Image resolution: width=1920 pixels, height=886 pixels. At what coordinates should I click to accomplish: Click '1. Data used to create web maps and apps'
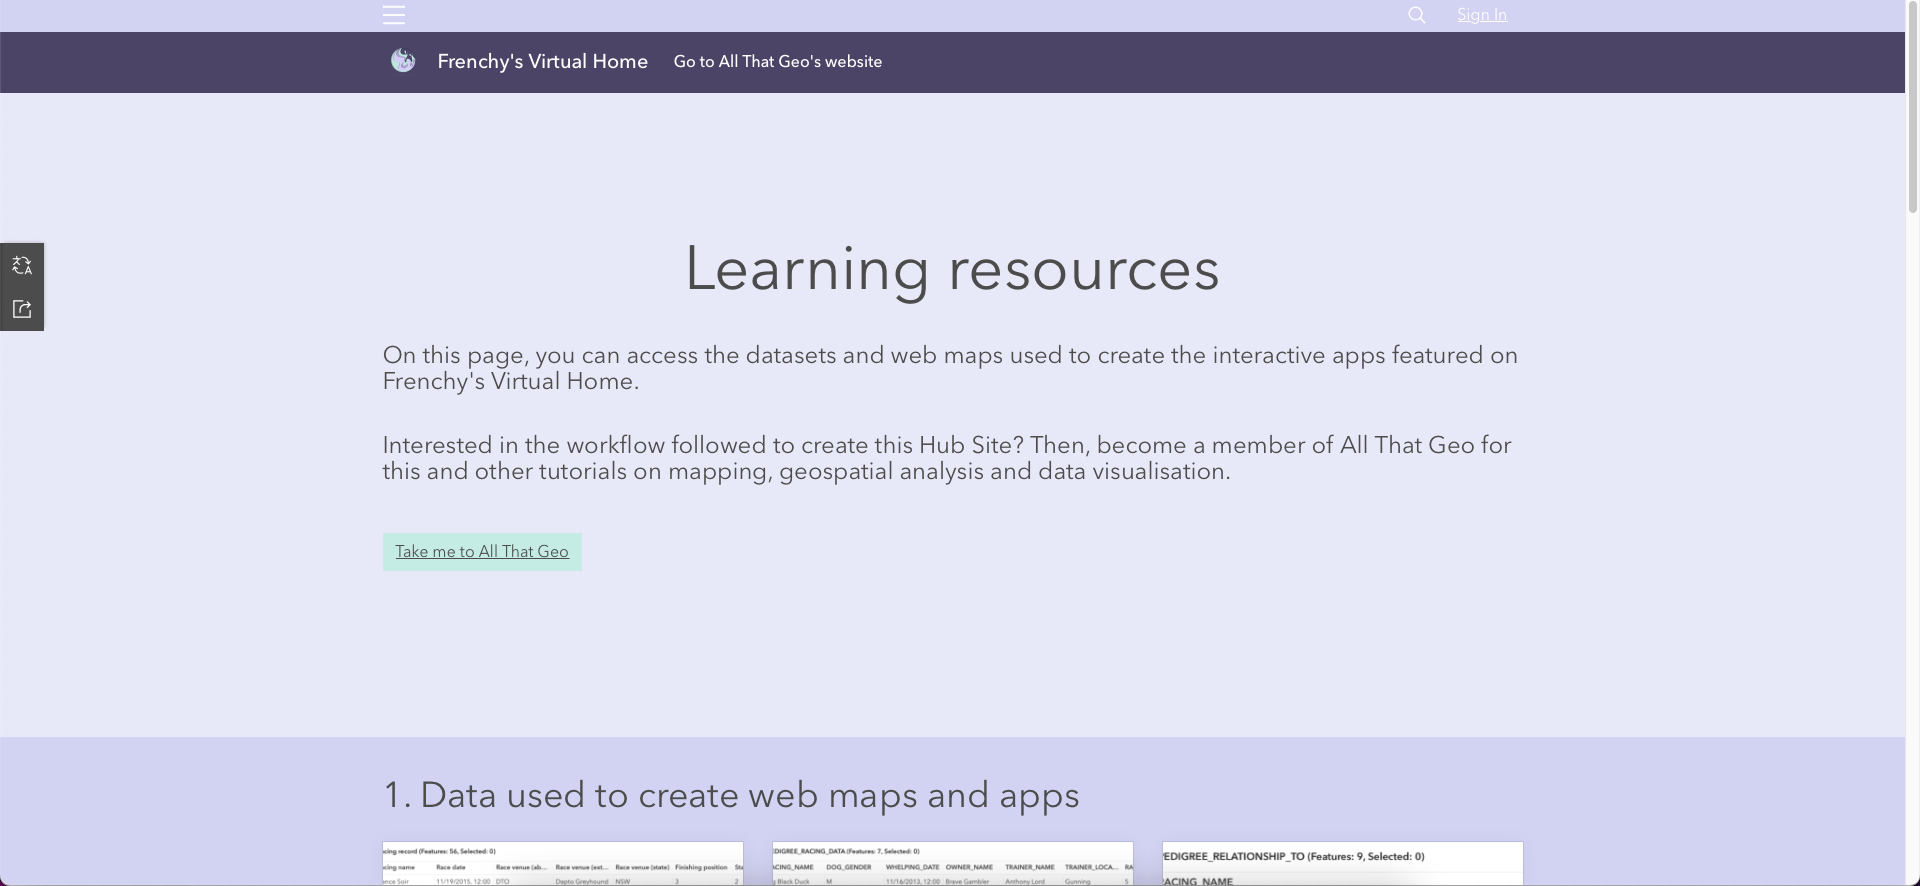[x=731, y=796]
